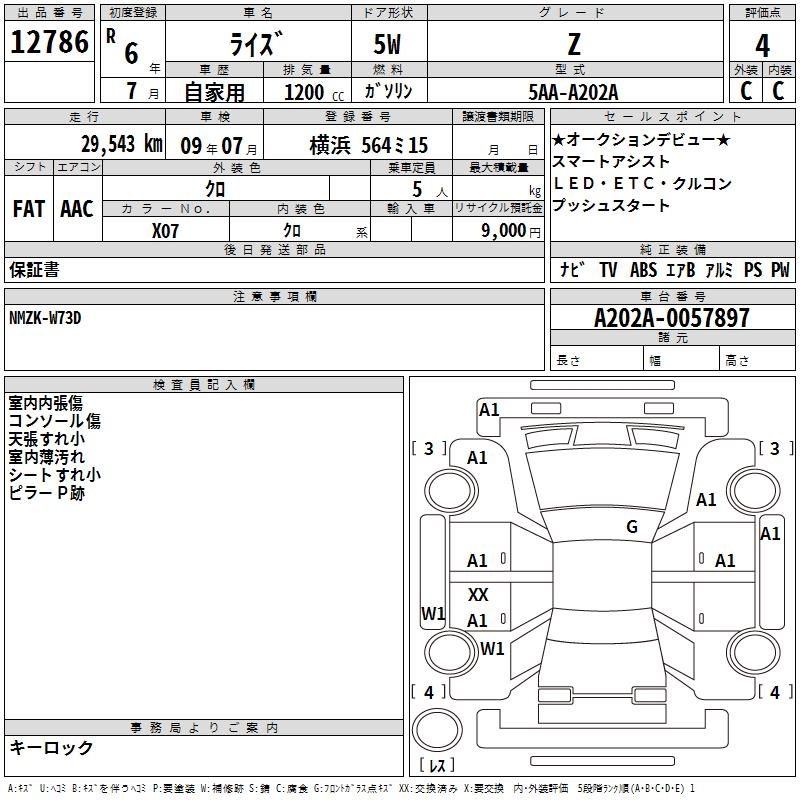Click the ナビ equipment label
Viewport: 800px width, 800px height.
coord(572,270)
